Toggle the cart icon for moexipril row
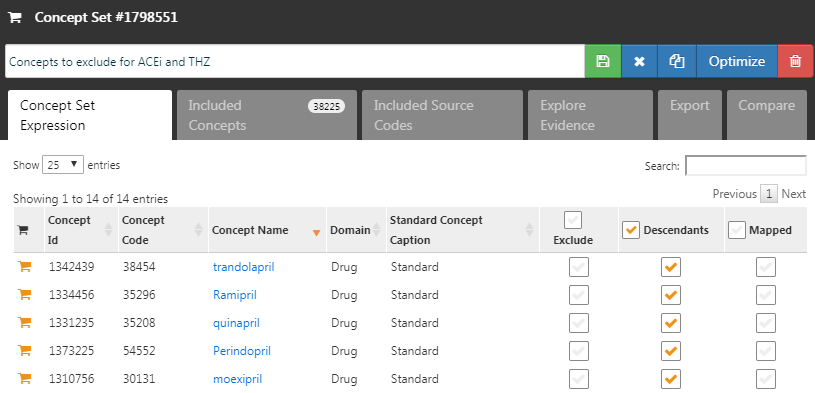 point(24,378)
